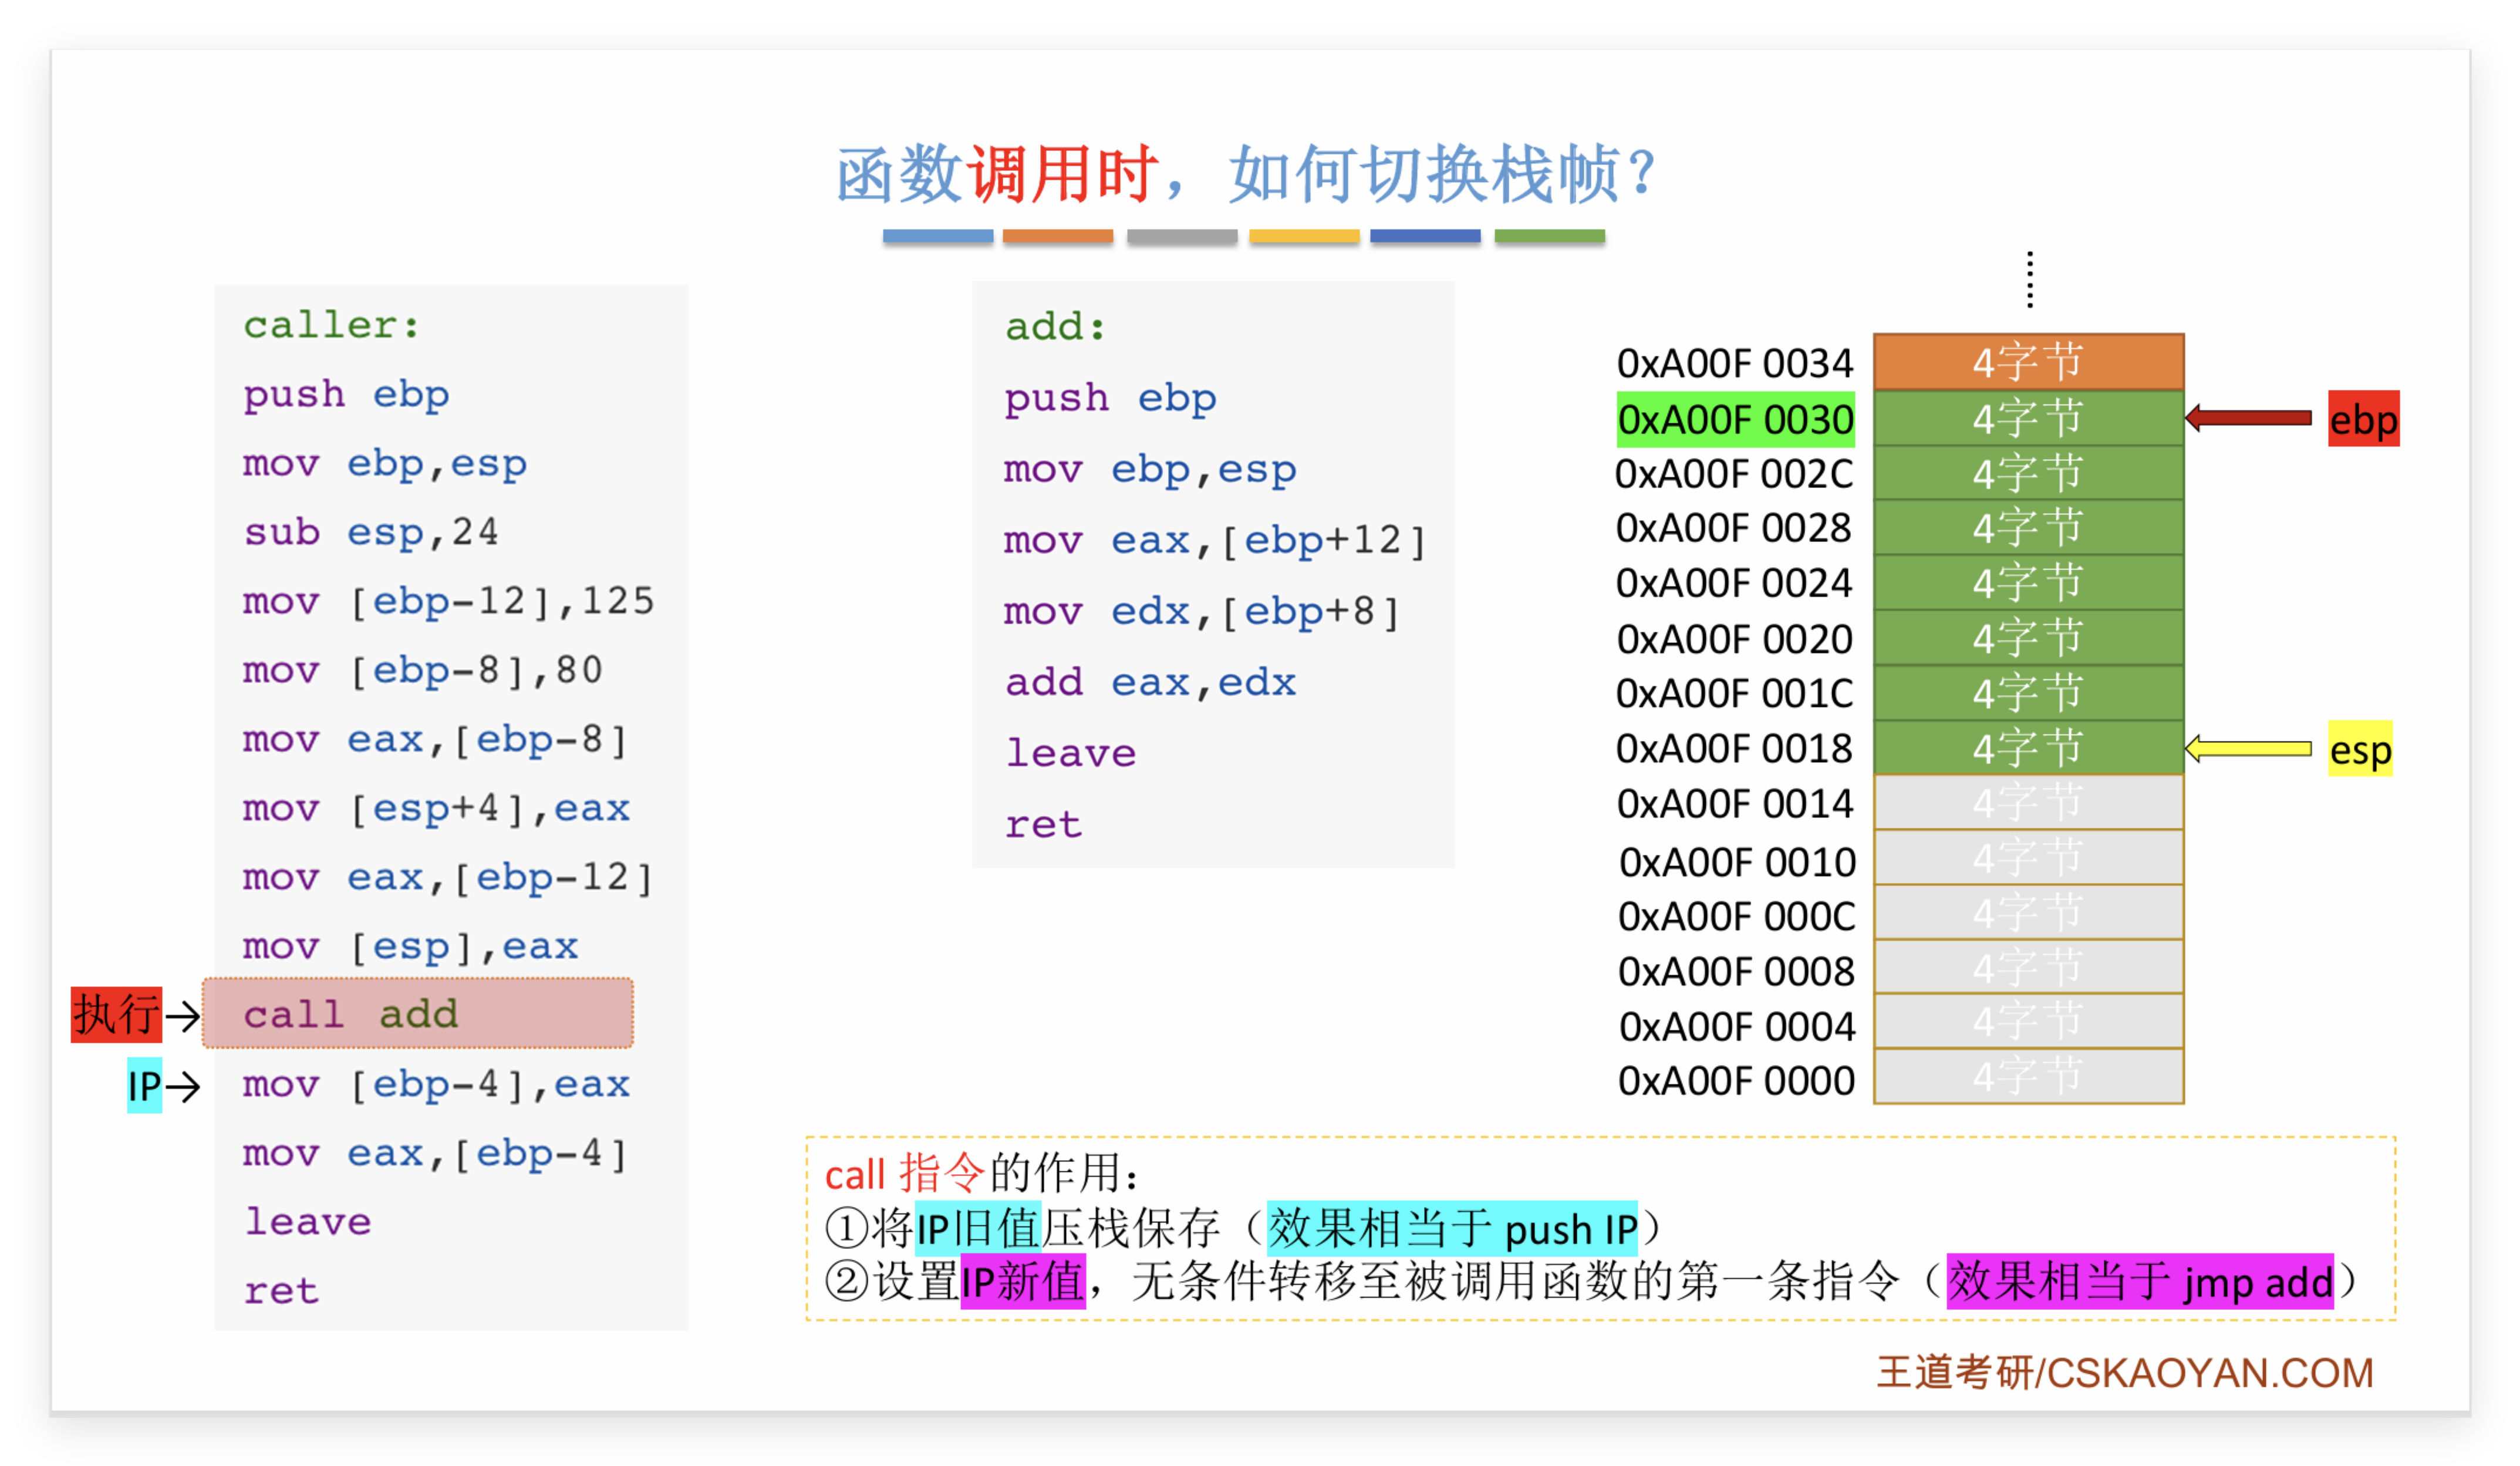2520x1466 pixels.
Task: Click magenta 'IP新值' highlight
Action: click(1022, 1281)
